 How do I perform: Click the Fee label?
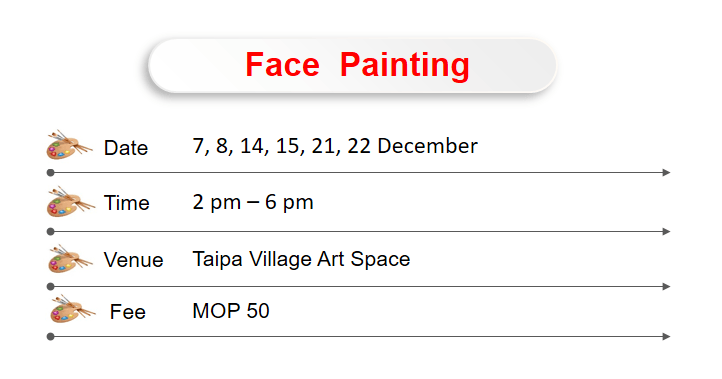coord(128,312)
